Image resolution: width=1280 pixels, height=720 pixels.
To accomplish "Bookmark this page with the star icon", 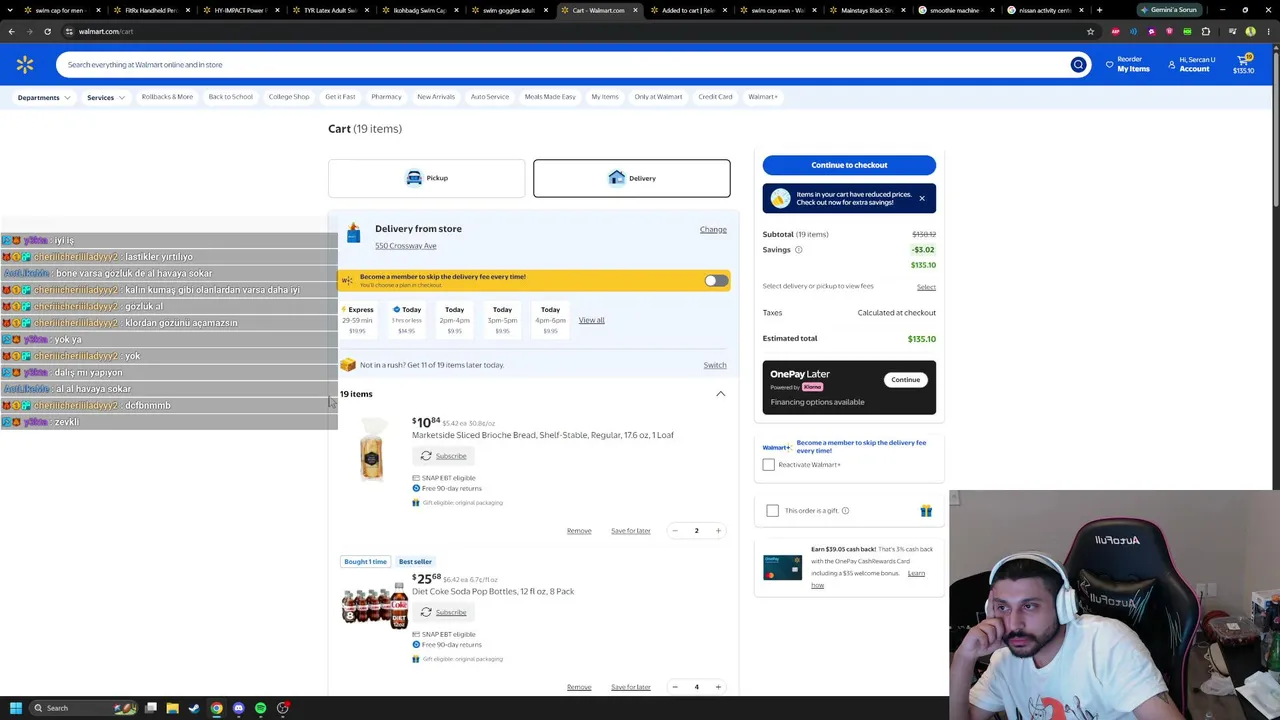I will coord(1090,31).
